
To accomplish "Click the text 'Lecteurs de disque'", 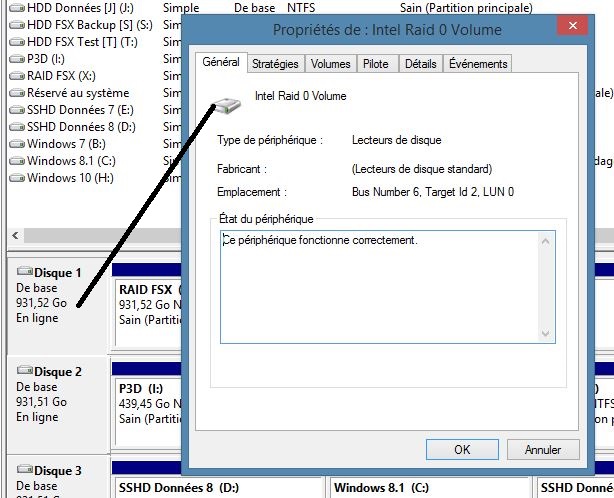I will (x=396, y=140).
